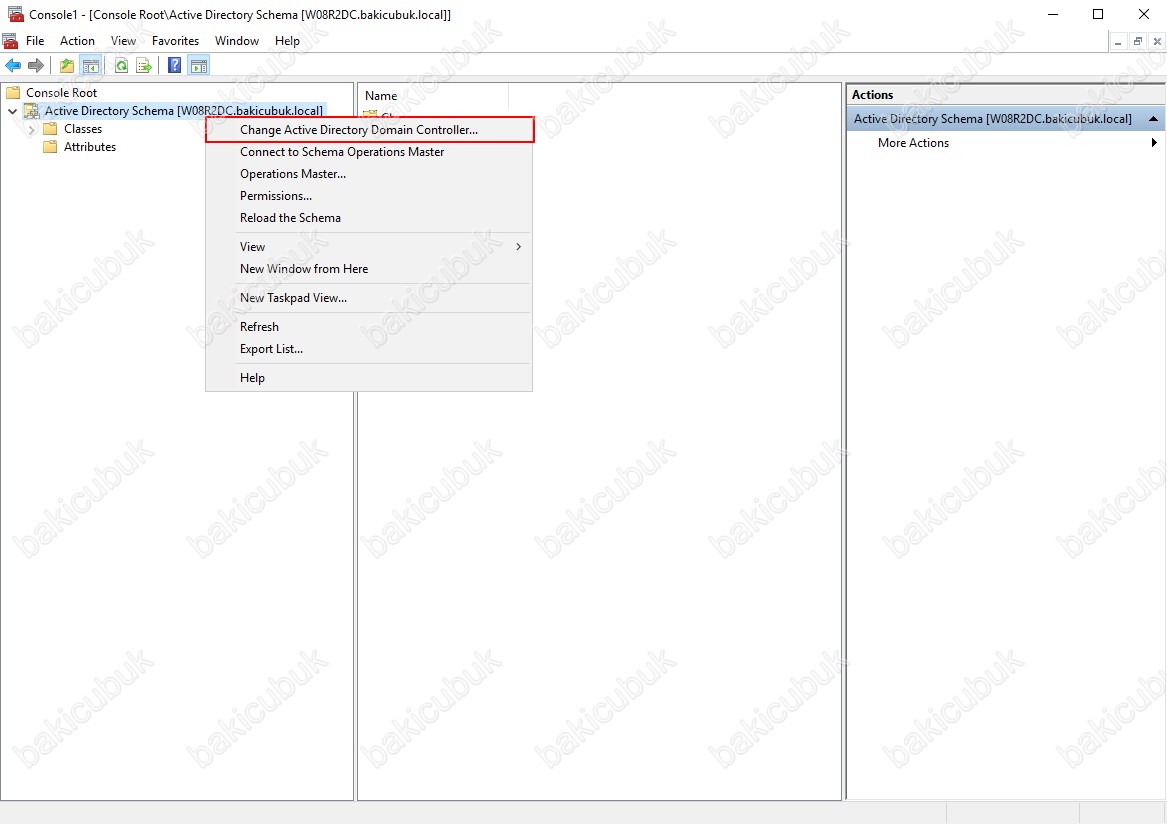Screen dimensions: 1167x824
Task: Select Classes node in the tree
Action: (x=83, y=129)
